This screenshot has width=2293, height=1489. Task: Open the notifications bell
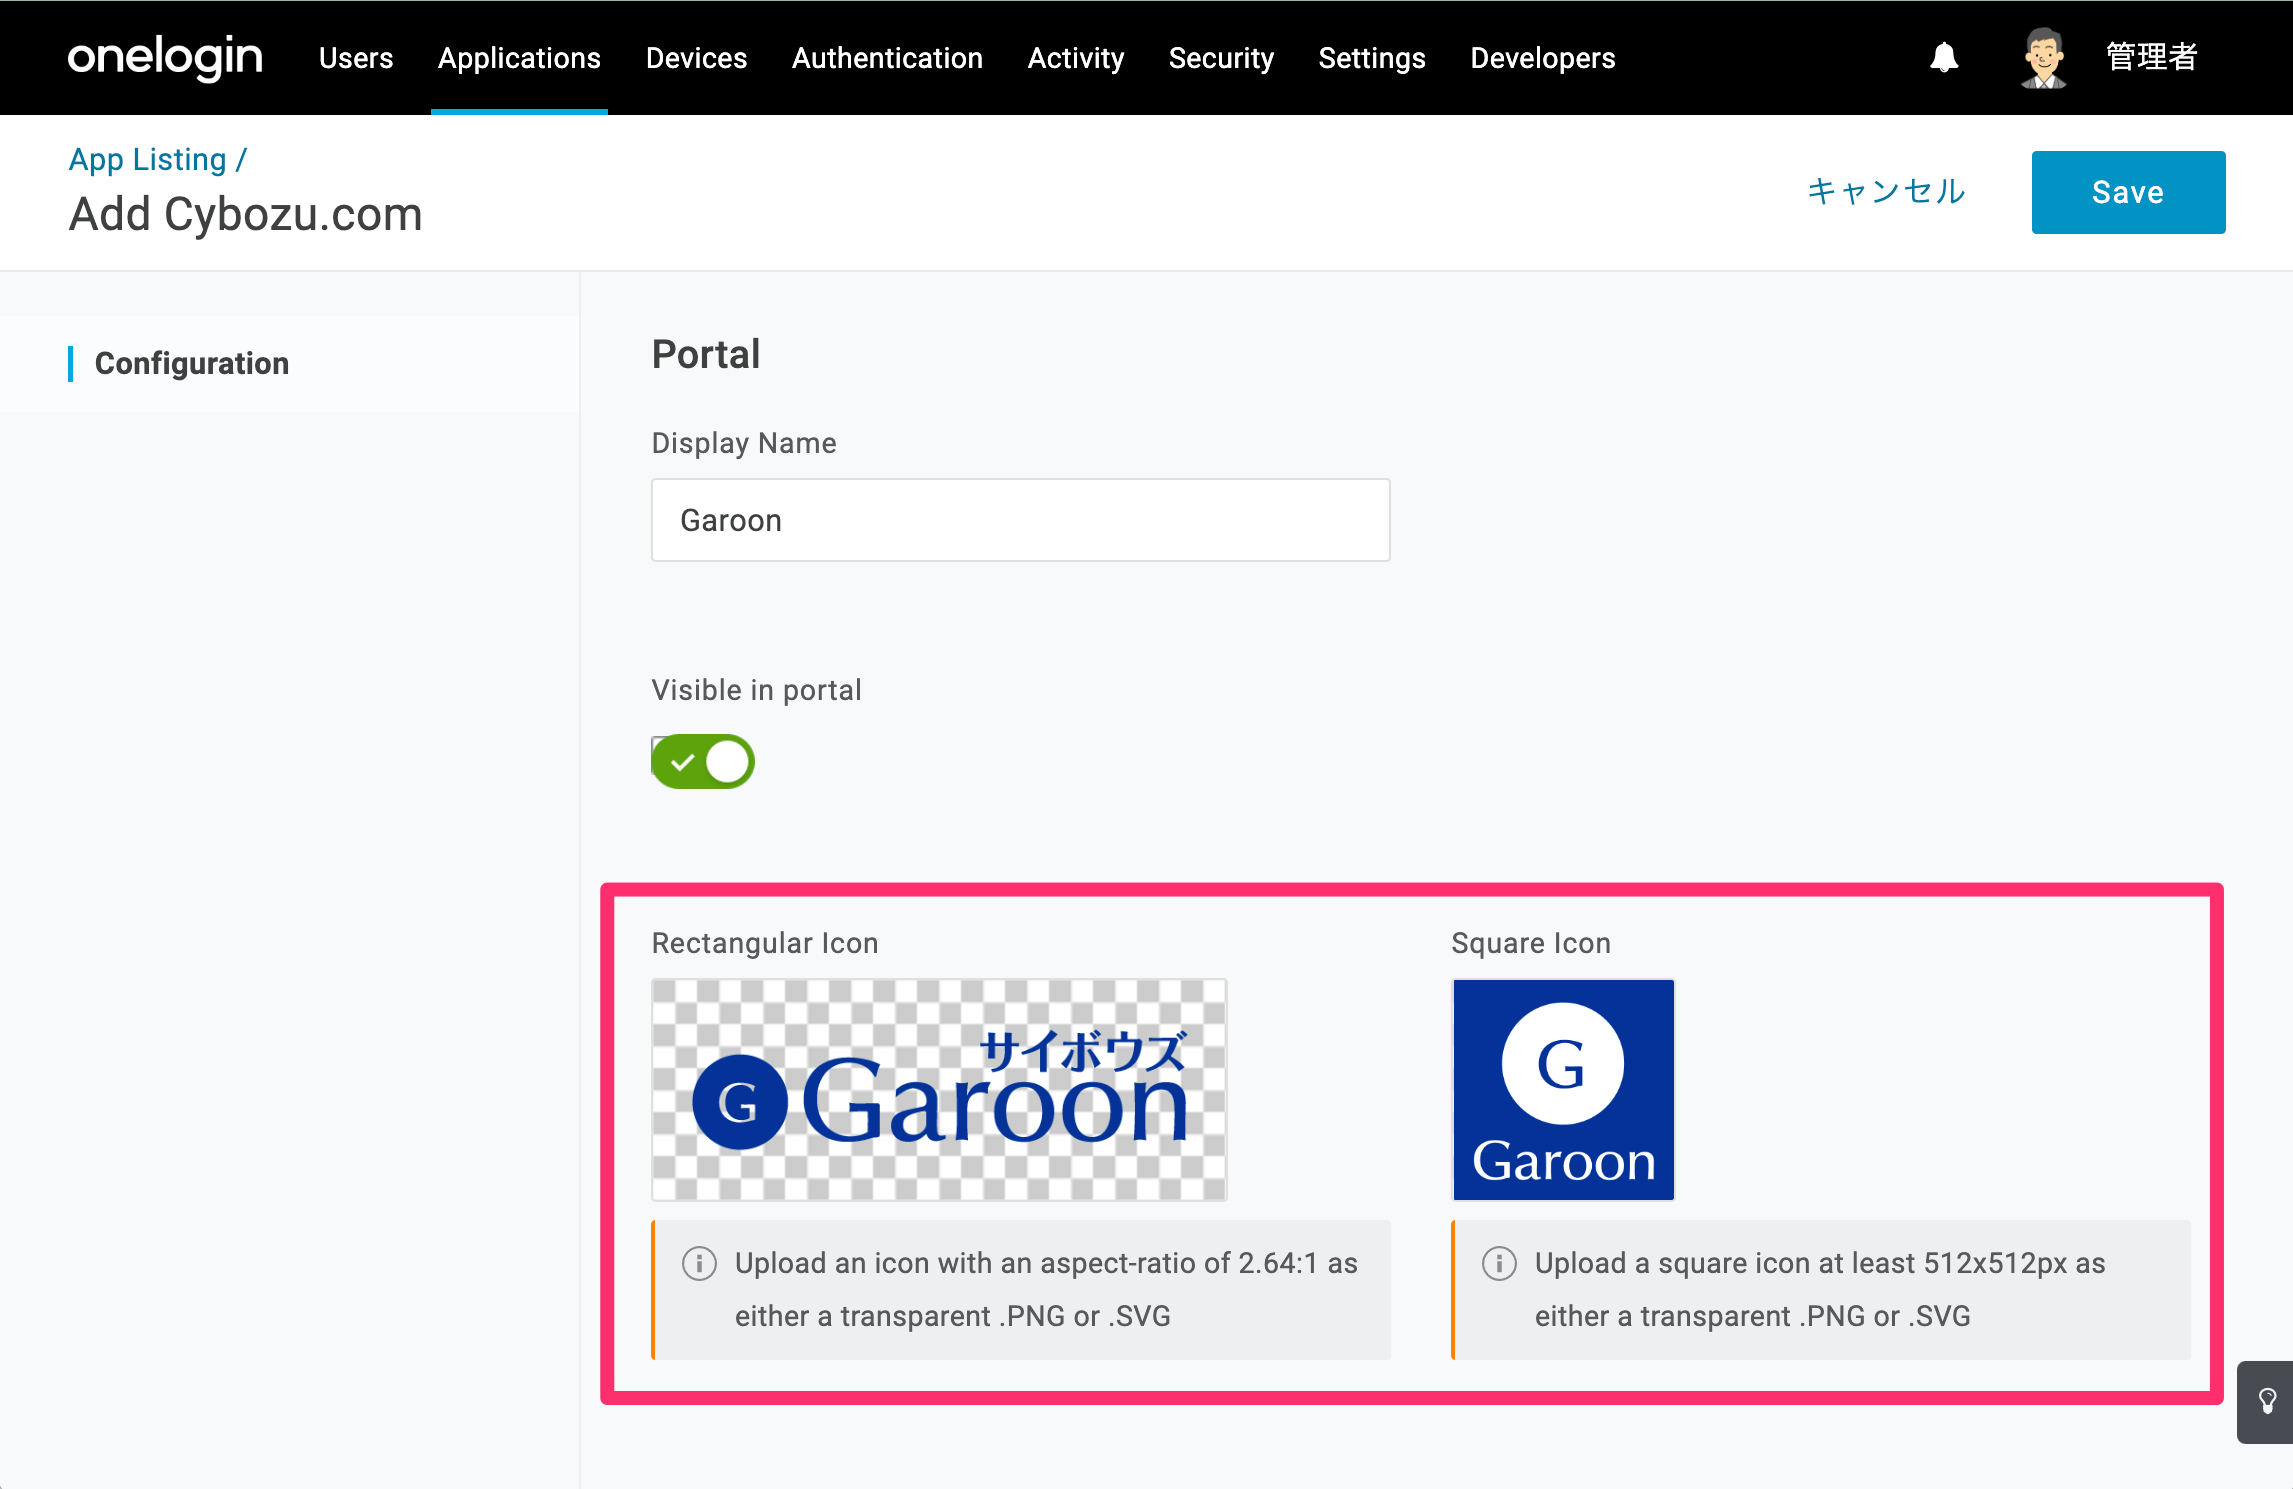point(1943,58)
